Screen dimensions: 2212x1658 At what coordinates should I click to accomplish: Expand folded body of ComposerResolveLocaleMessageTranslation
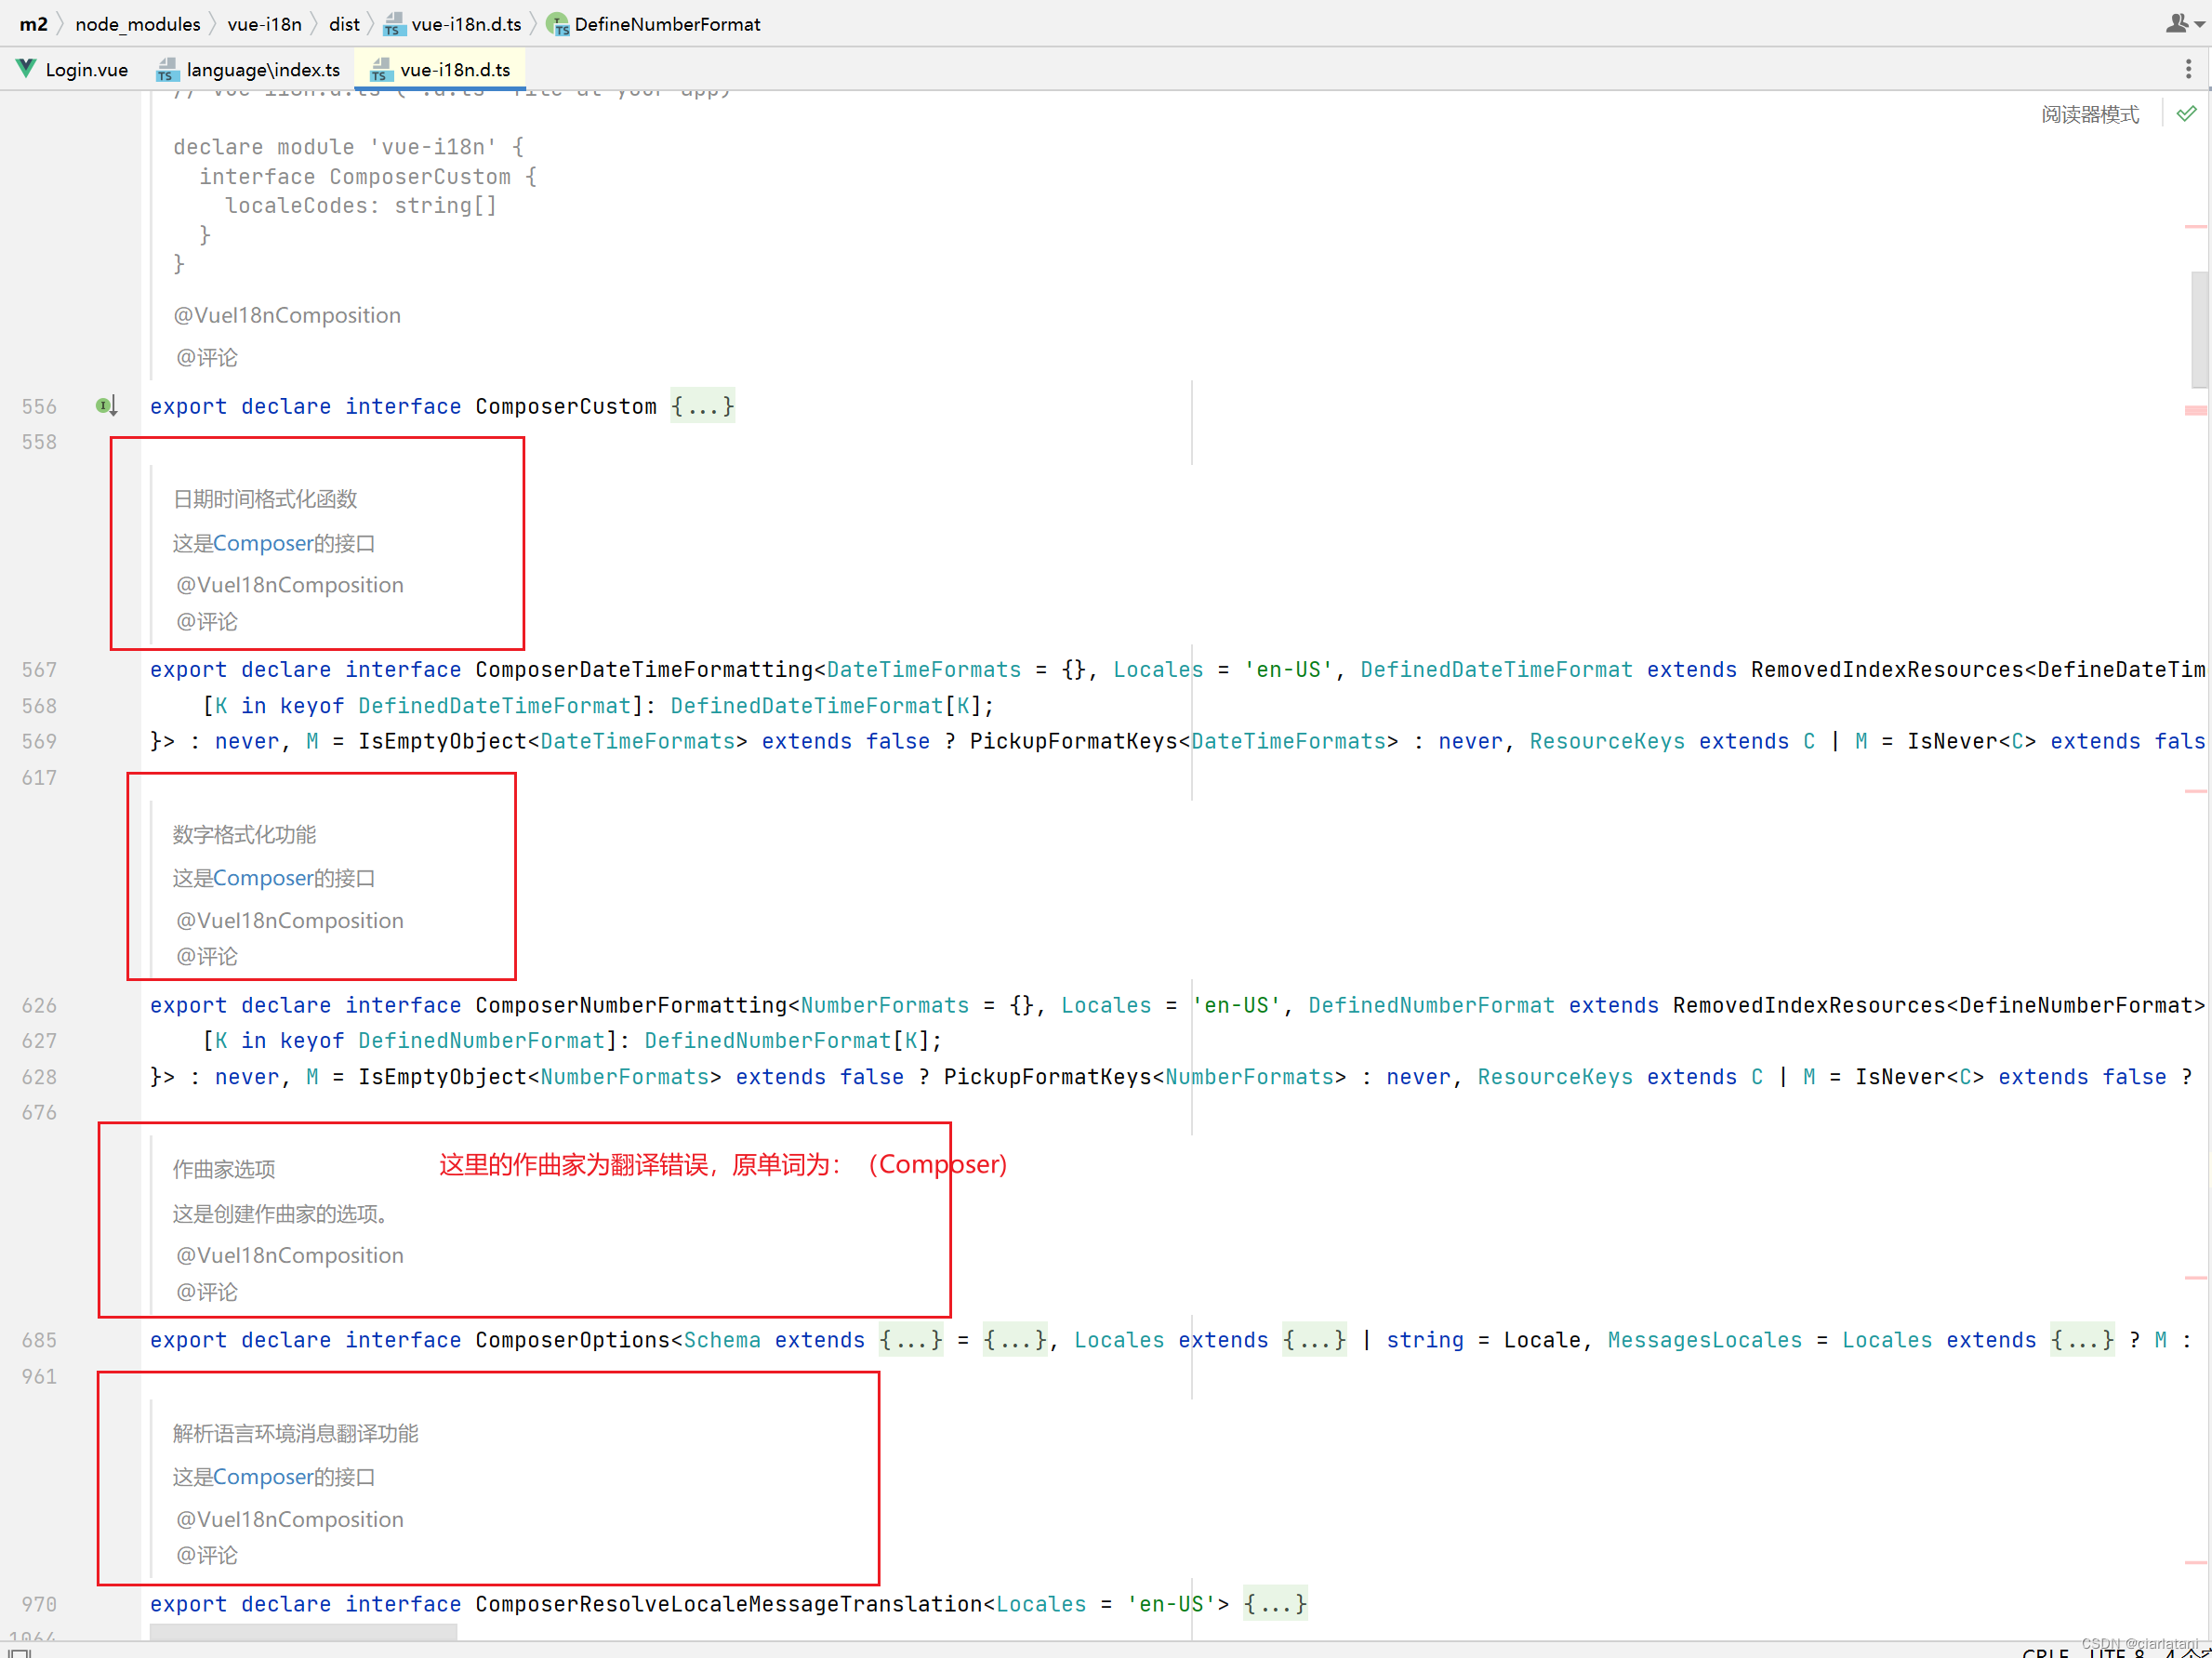1274,1604
